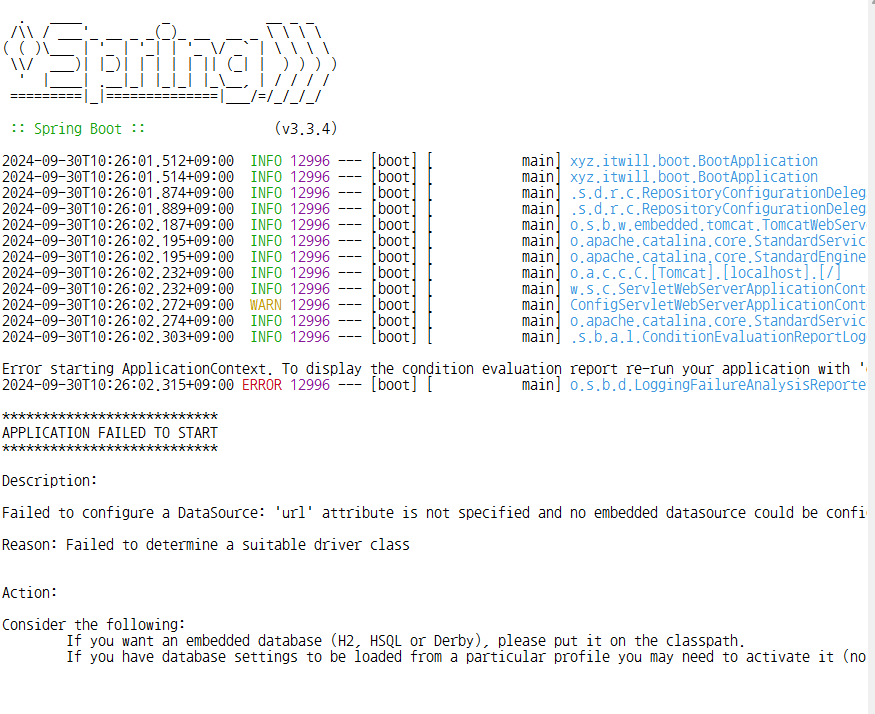
Task: Click timestamp 2024-09-30T10:26:02.187+09:00
Action: pos(118,225)
